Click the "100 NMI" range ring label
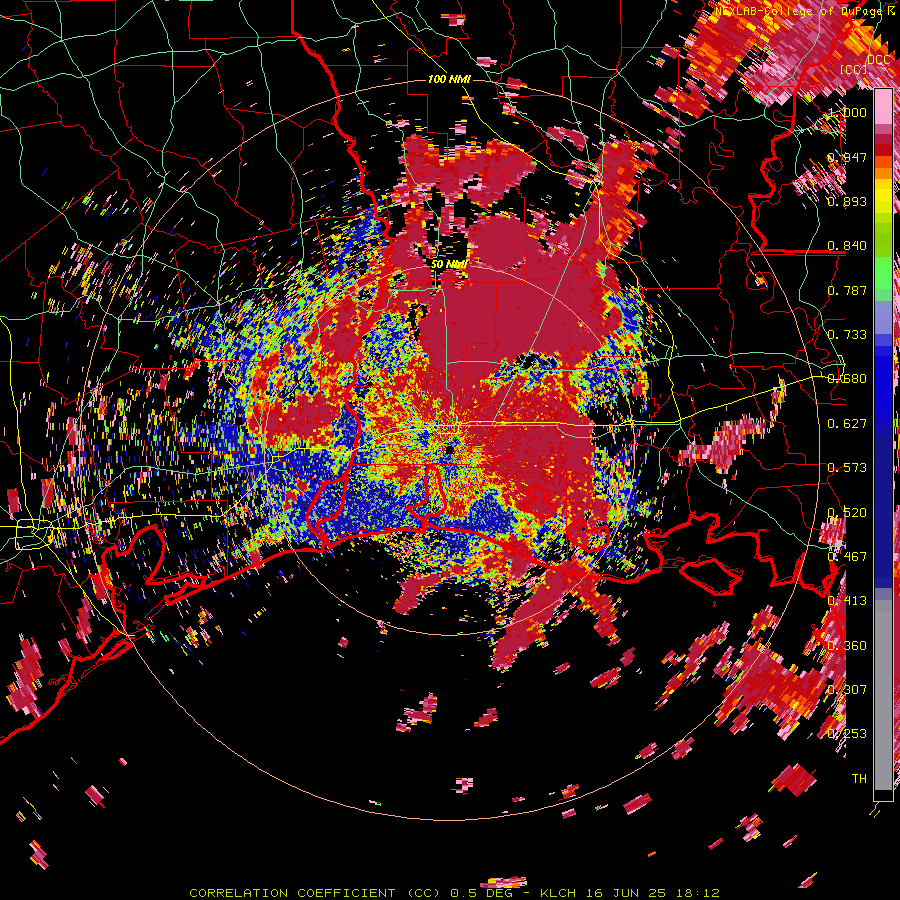 pos(449,79)
